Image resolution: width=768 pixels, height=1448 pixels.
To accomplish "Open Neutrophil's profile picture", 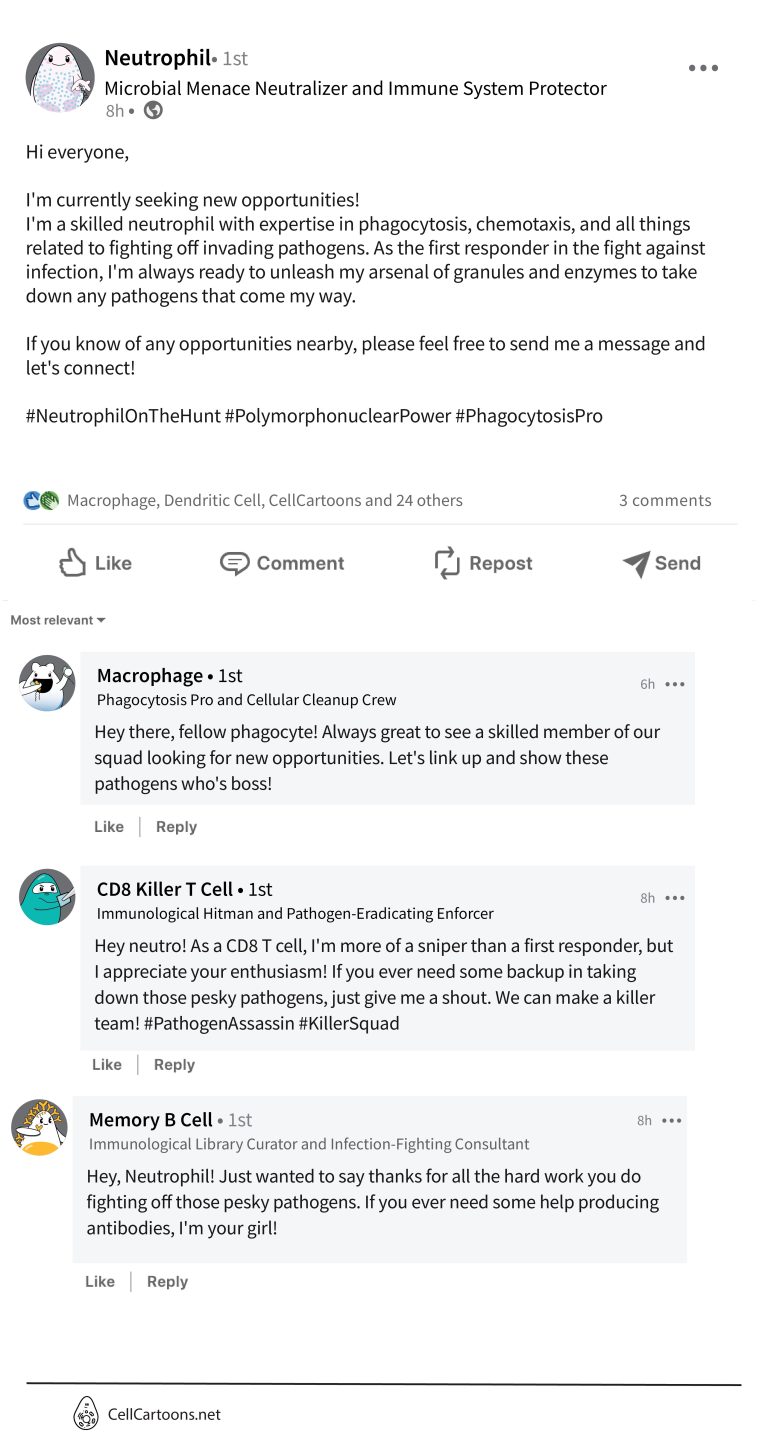I will click(60, 78).
